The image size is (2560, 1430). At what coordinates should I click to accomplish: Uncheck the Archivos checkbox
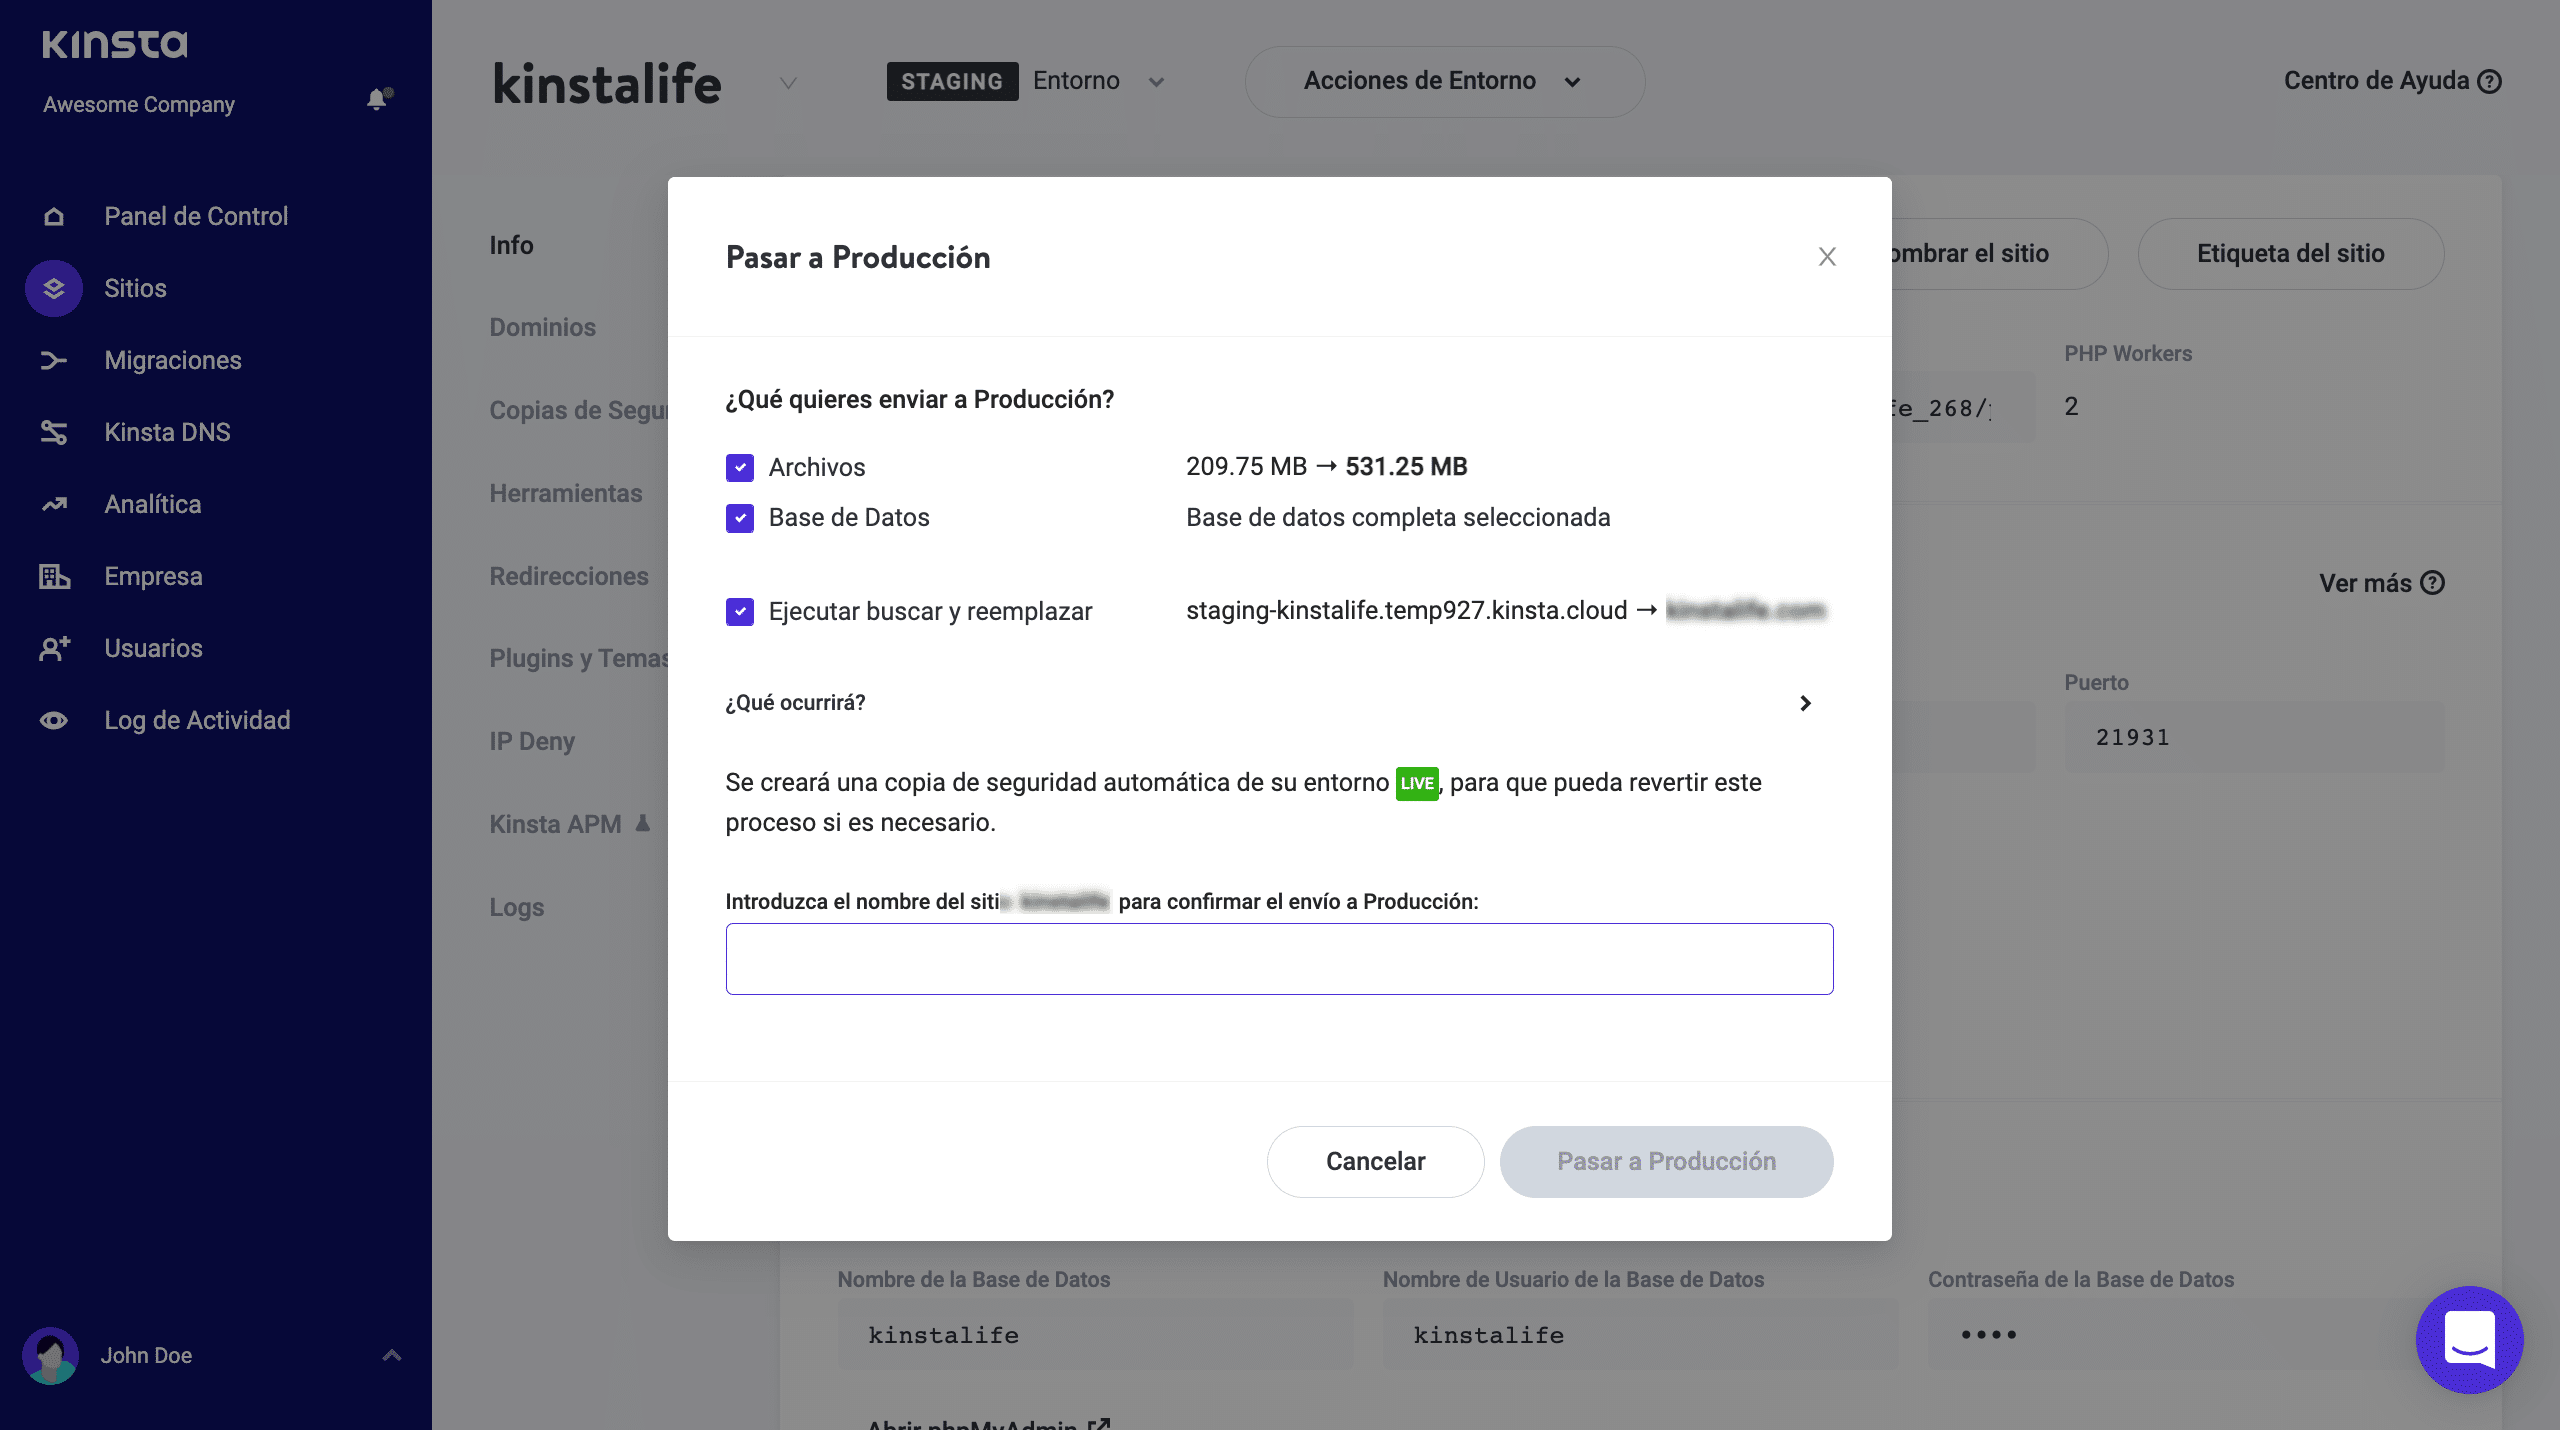(x=740, y=467)
